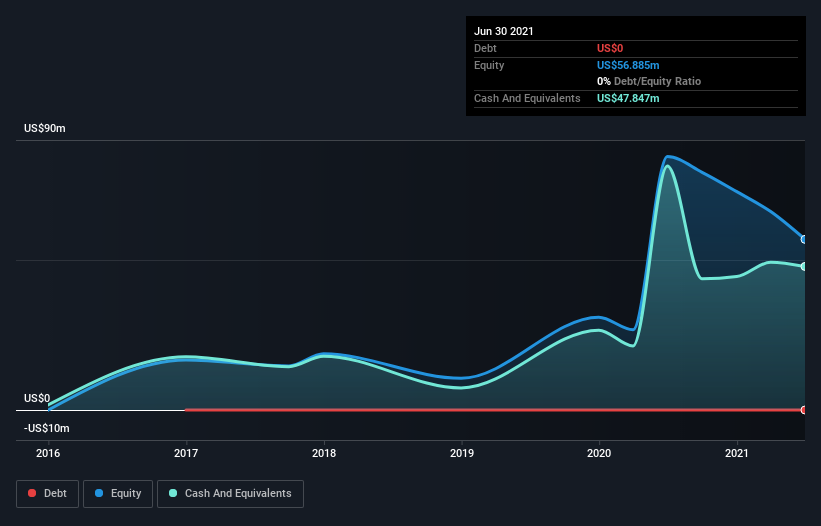Click the red US$0 debt value in tooltip

pos(610,48)
